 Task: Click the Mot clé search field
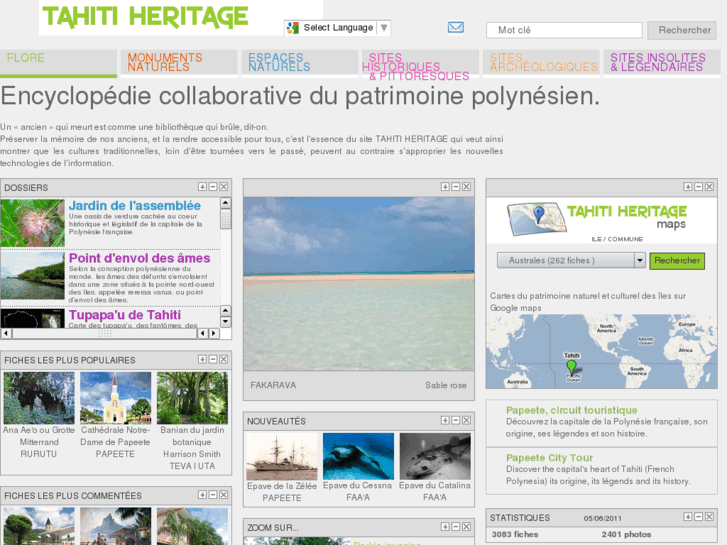[x=563, y=30]
